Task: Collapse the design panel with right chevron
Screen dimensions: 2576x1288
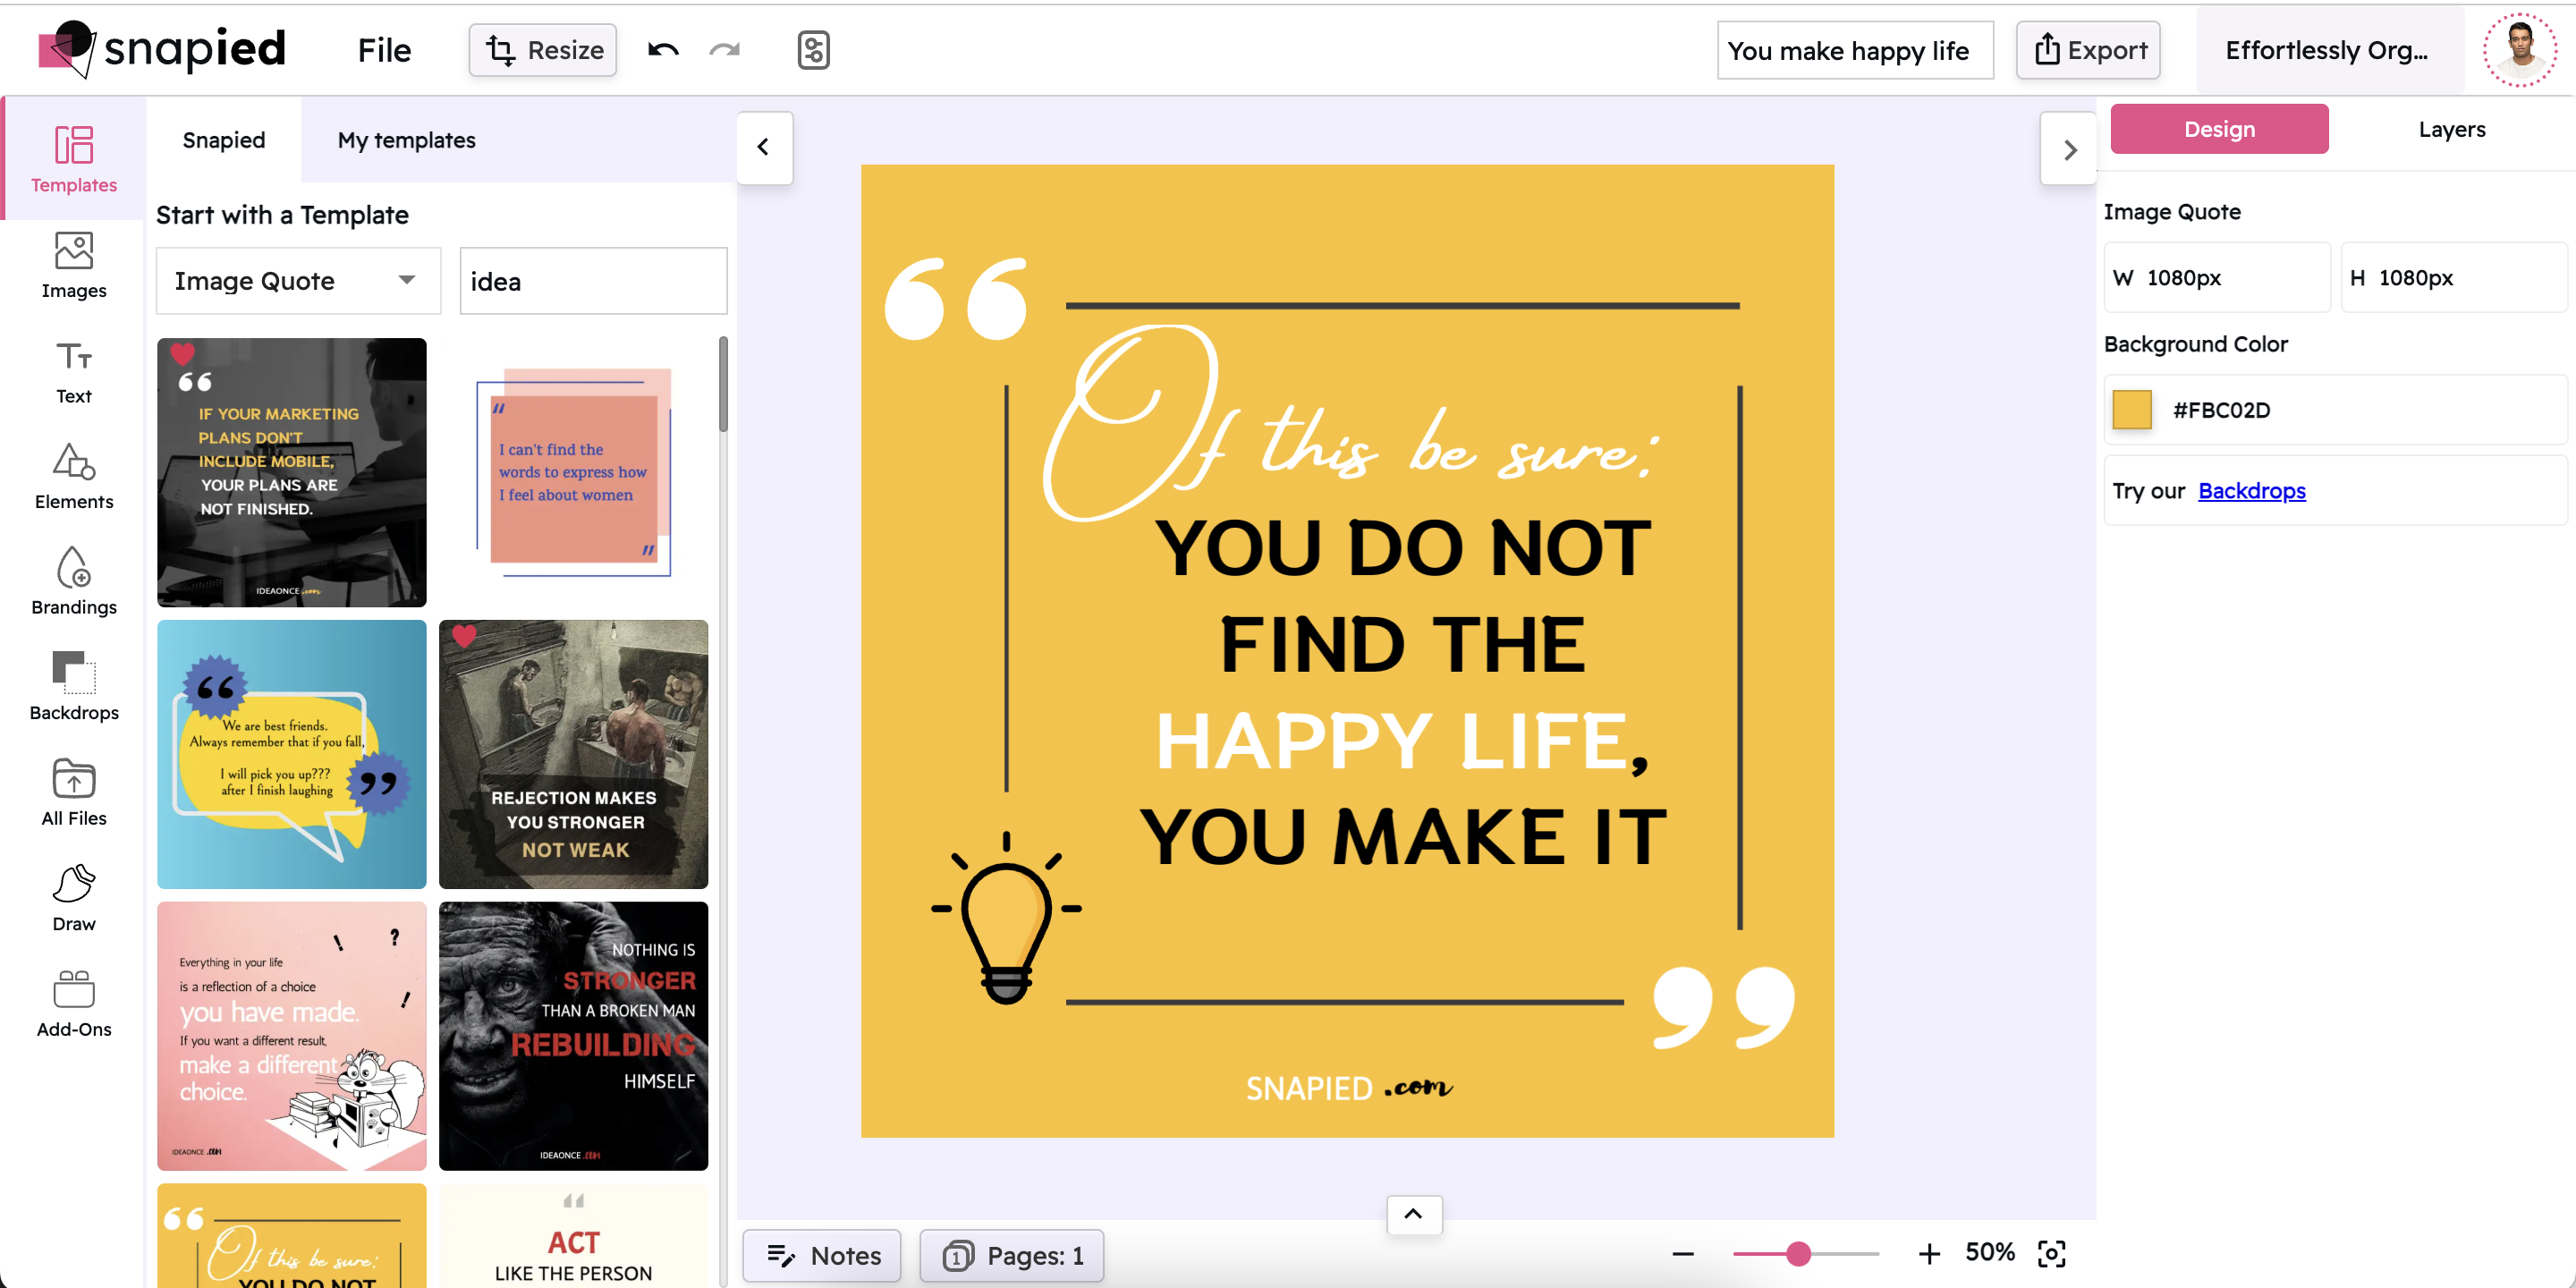Action: 2069,149
